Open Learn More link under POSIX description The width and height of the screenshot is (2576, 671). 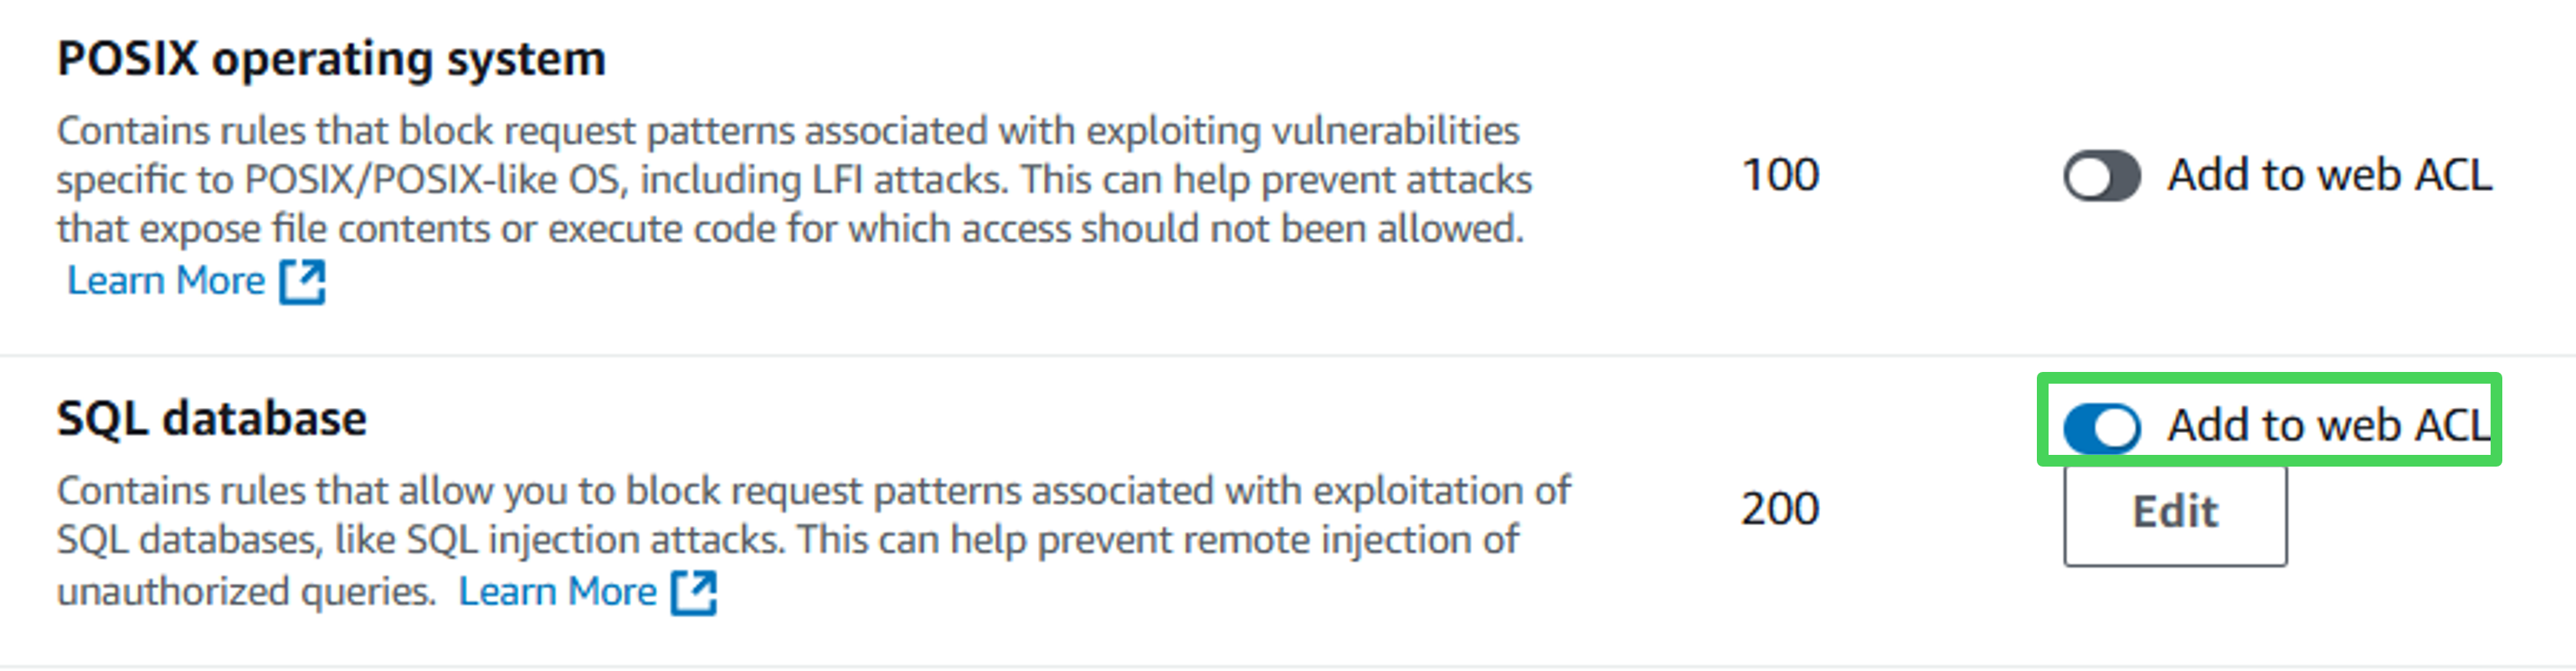[166, 281]
